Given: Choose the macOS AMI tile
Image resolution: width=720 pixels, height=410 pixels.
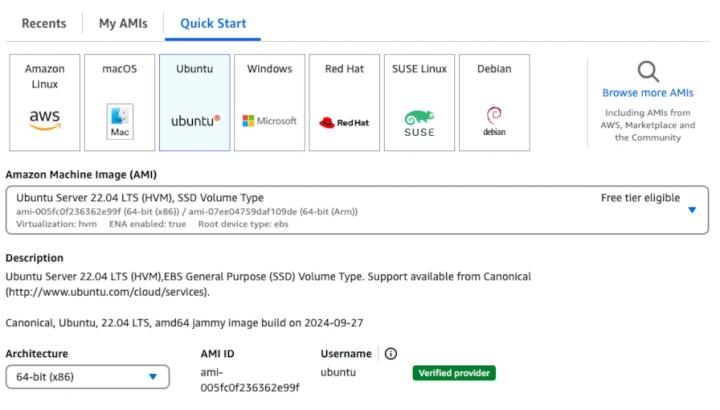Looking at the screenshot, I should (119, 102).
